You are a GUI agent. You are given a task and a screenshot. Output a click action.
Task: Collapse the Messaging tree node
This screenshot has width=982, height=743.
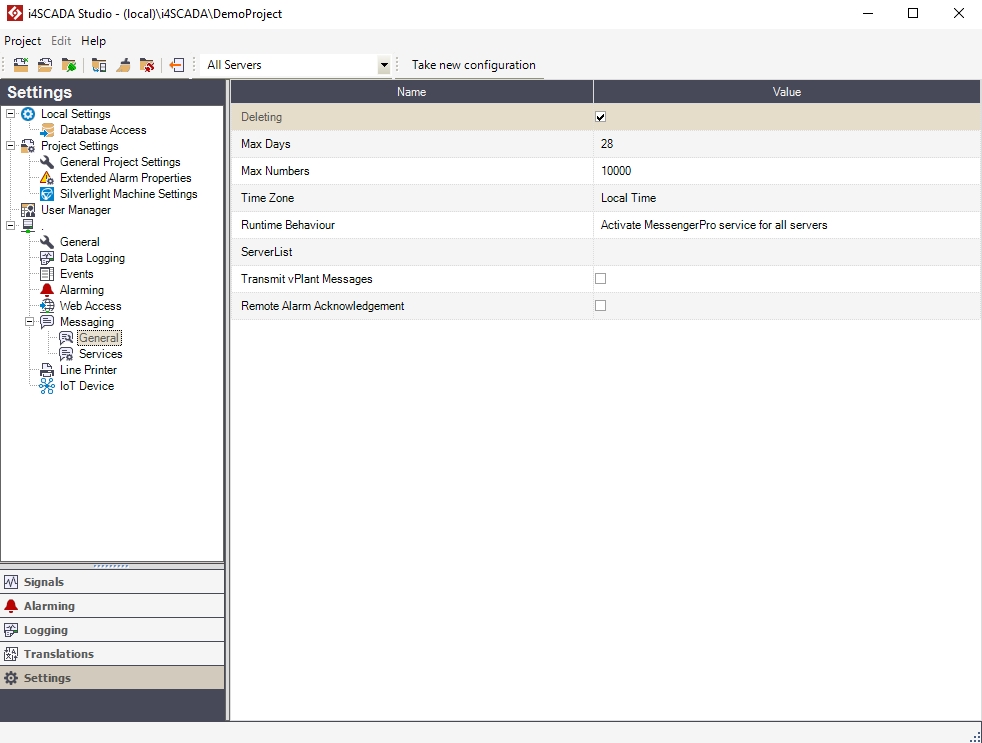click(30, 322)
